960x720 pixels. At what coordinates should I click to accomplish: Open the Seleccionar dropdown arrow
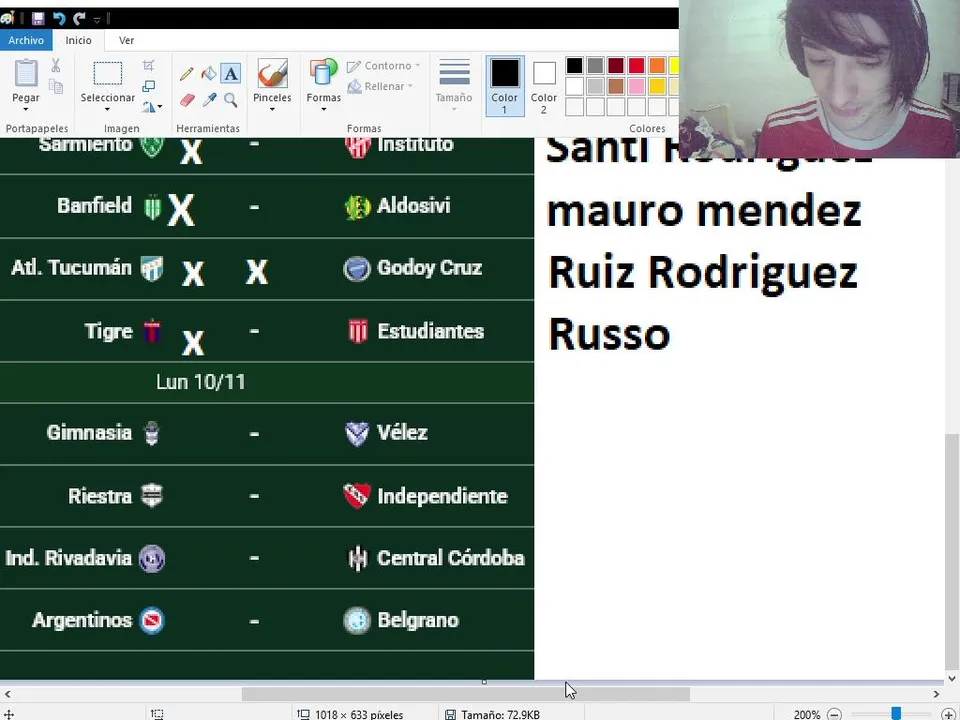point(107,110)
